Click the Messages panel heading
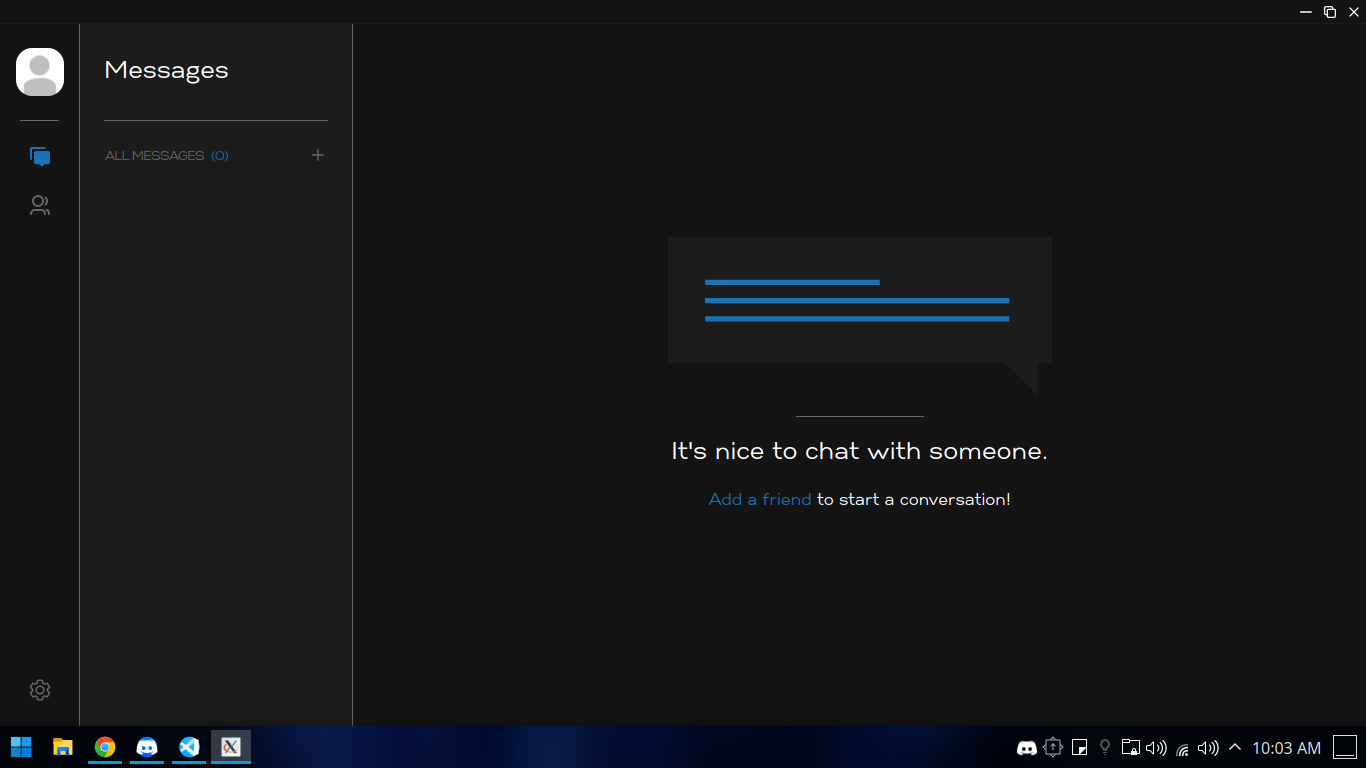1366x768 pixels. pyautogui.click(x=166, y=70)
